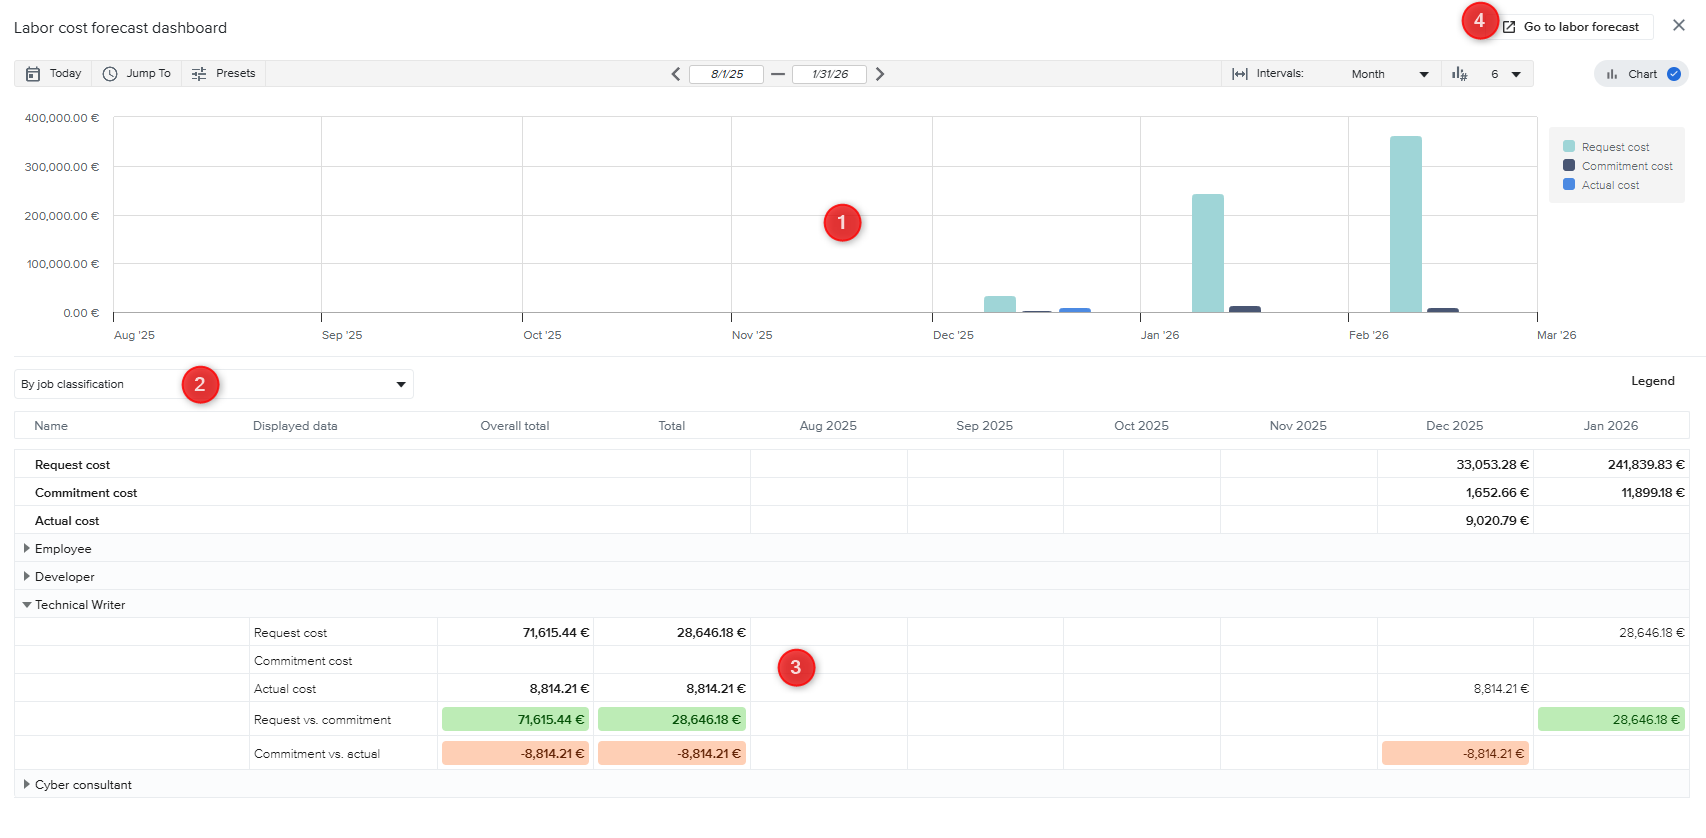
Task: Open the Presets sliders icon
Action: click(199, 74)
